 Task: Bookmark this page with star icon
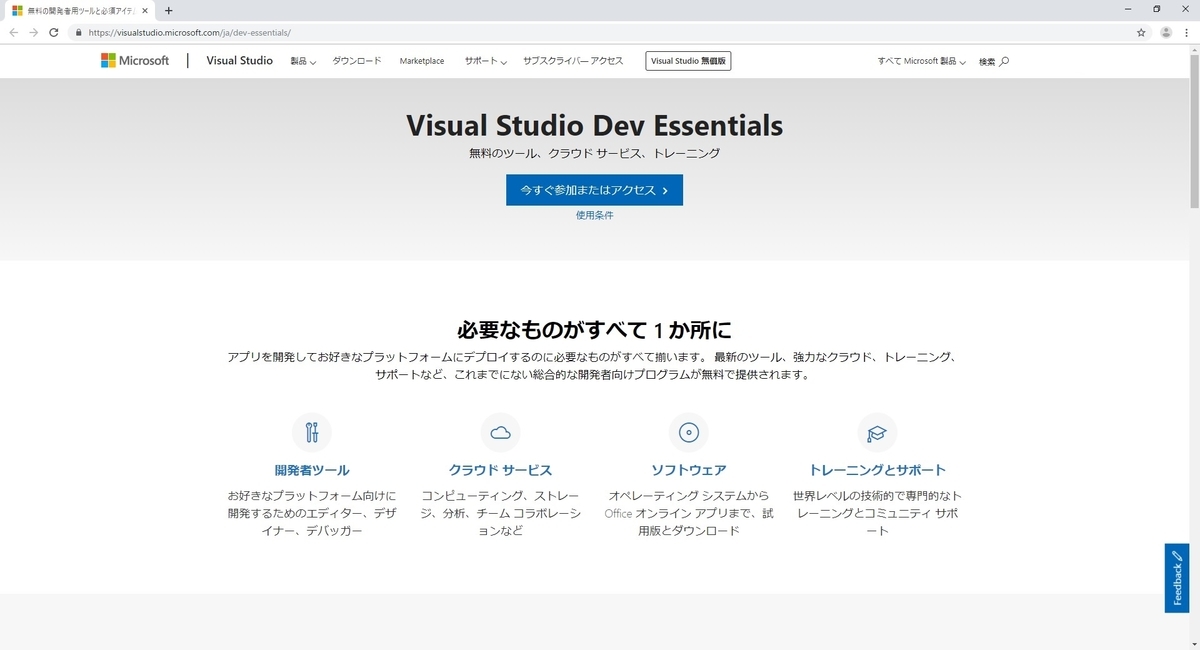(x=1141, y=32)
